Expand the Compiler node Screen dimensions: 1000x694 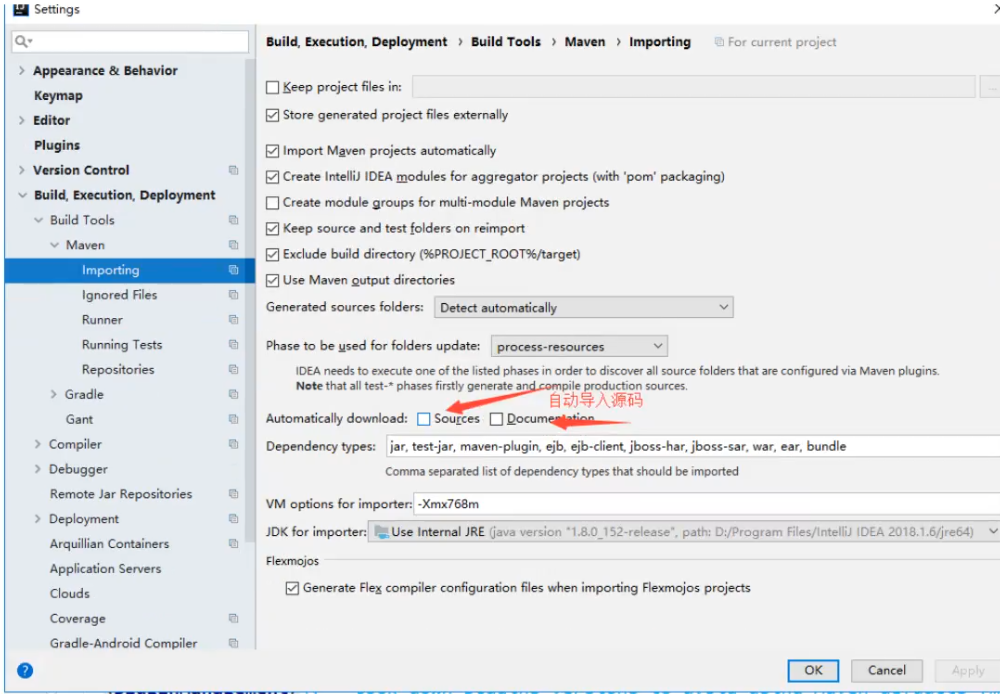[x=38, y=444]
